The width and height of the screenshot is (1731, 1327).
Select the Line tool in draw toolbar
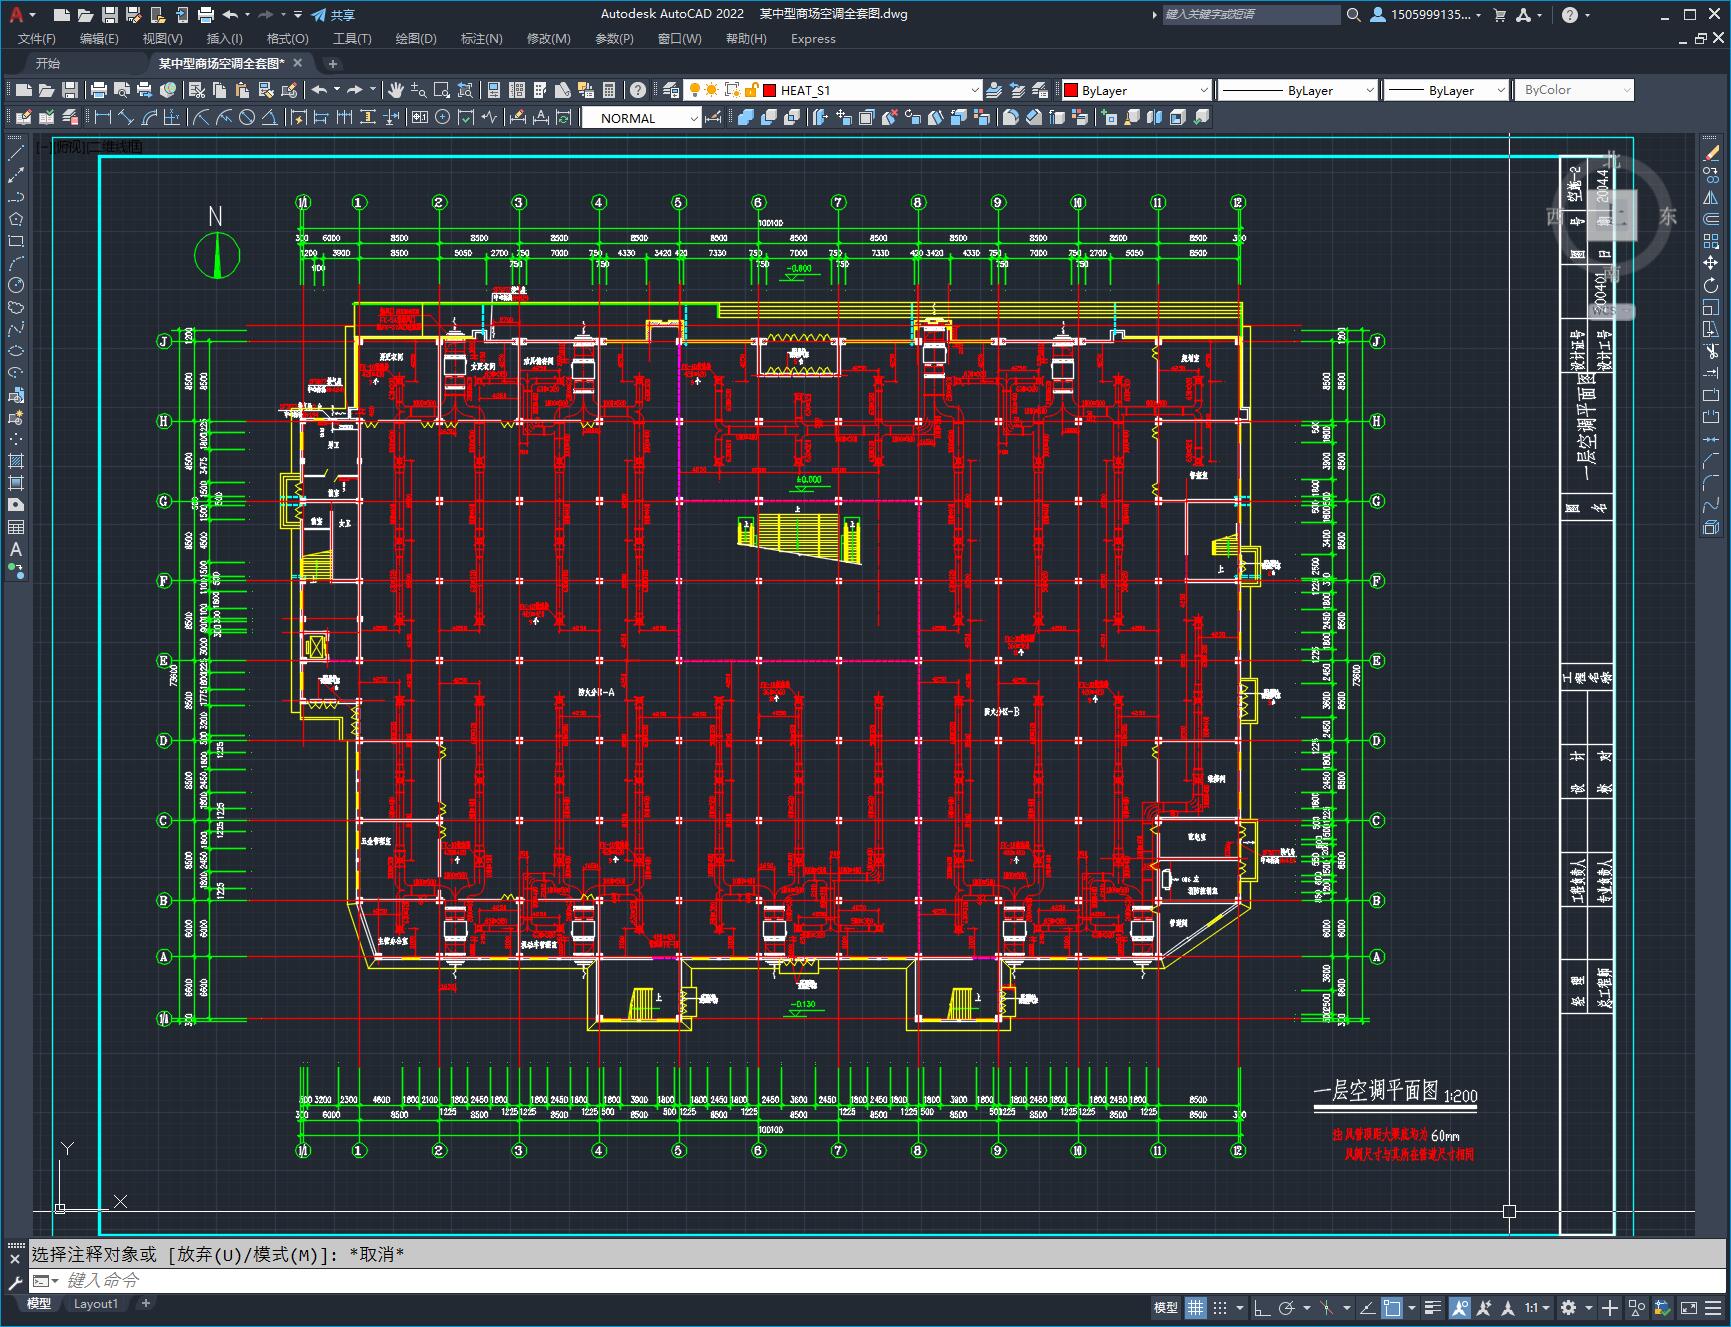(x=16, y=153)
